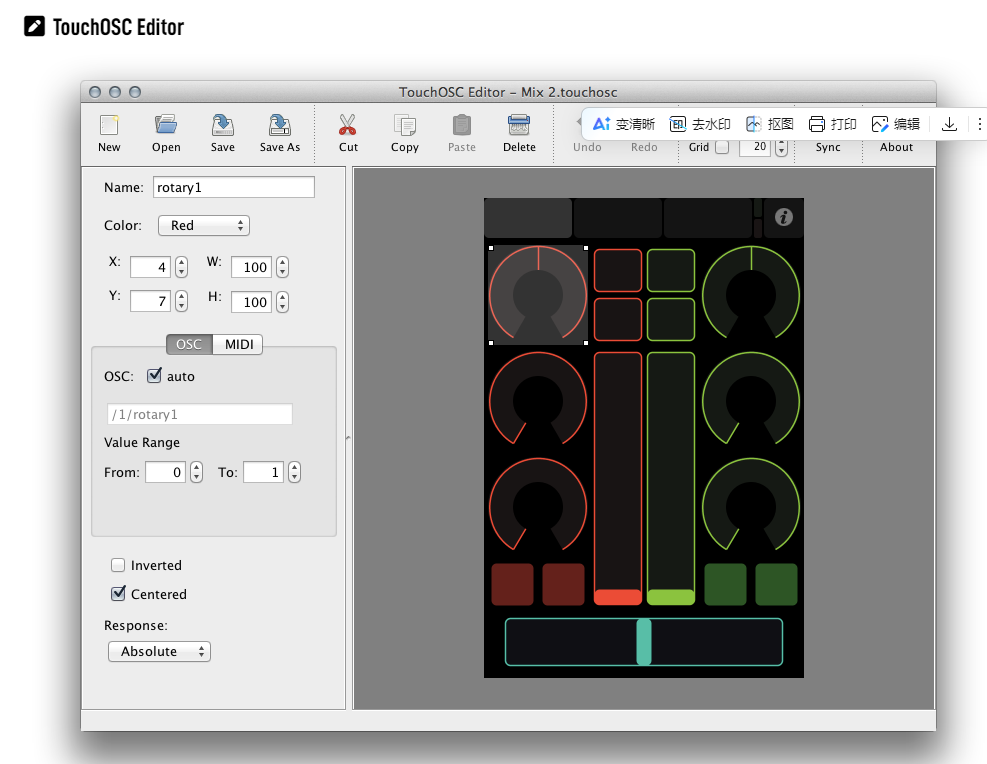Viewport: 987px width, 764px height.
Task: Click the info icon in layout preview
Action: point(783,217)
